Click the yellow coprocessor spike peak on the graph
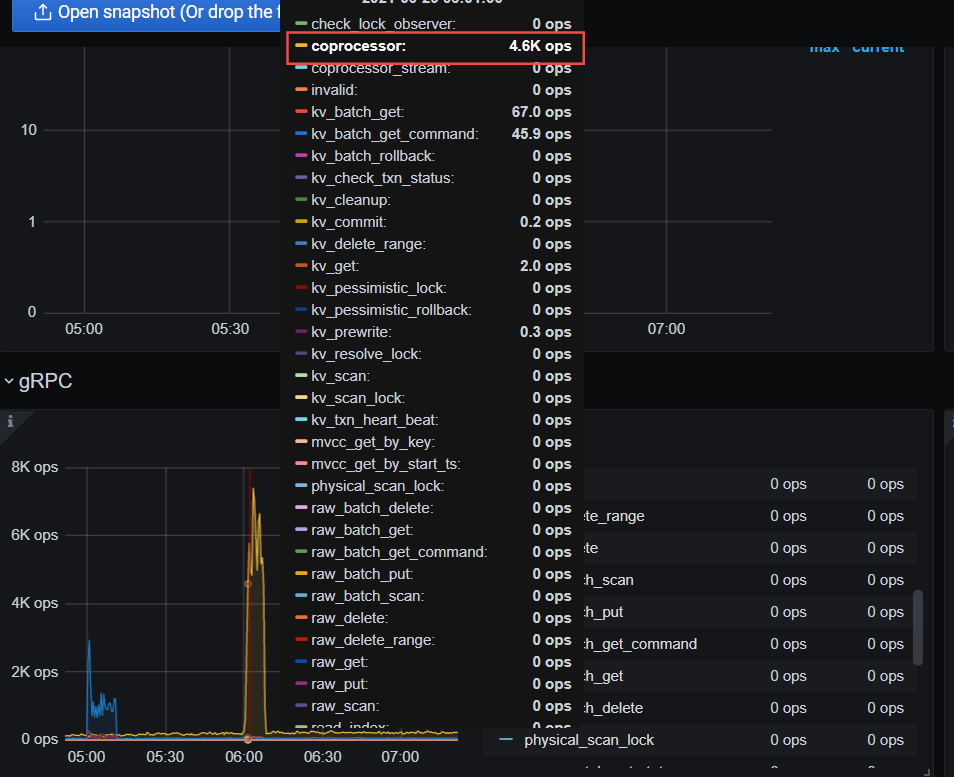 [254, 492]
